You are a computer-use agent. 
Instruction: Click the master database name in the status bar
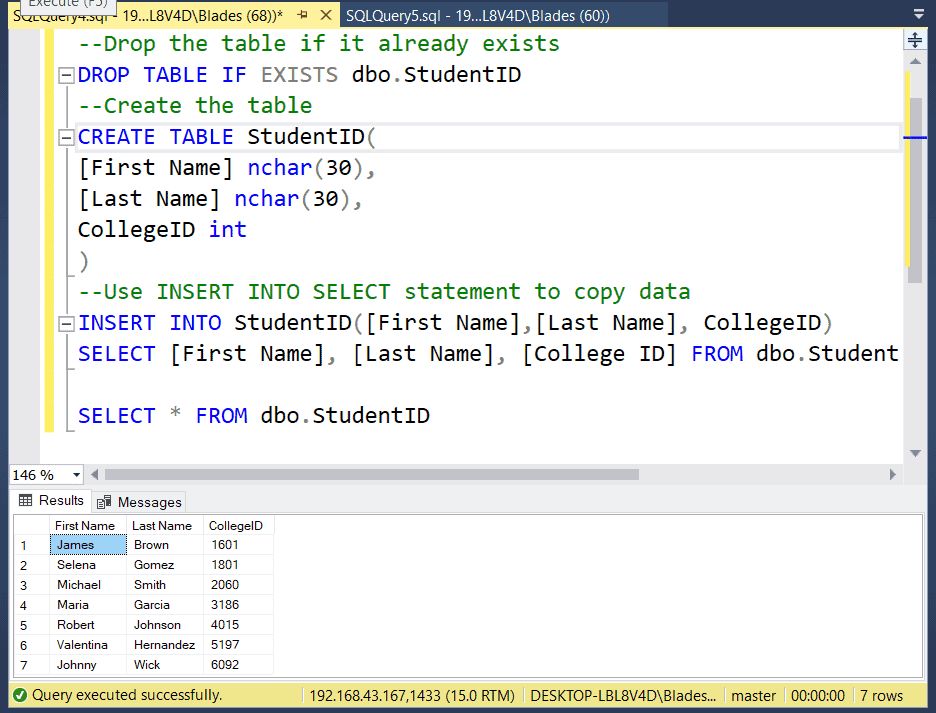click(x=753, y=695)
